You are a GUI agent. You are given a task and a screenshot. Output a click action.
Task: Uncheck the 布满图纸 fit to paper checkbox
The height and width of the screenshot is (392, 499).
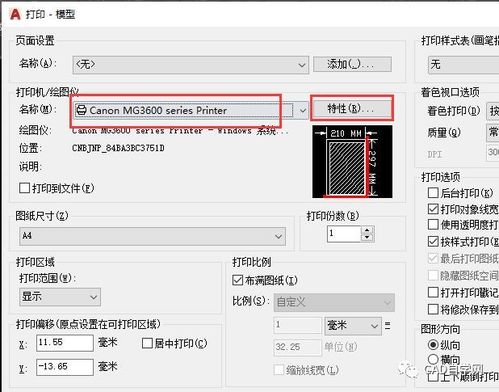pyautogui.click(x=237, y=280)
